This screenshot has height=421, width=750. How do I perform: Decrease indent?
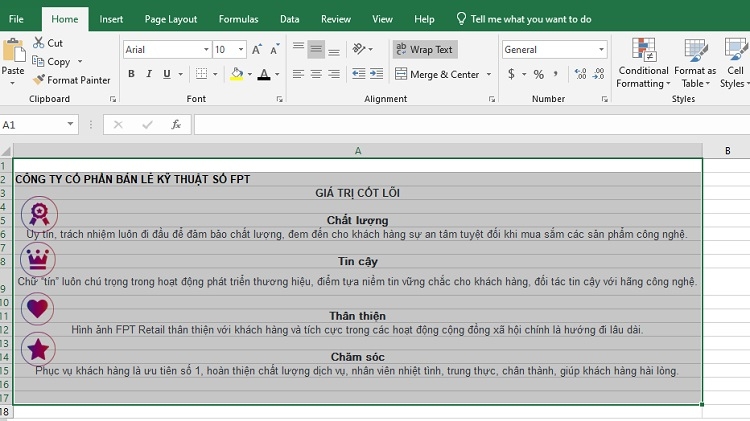[358, 74]
